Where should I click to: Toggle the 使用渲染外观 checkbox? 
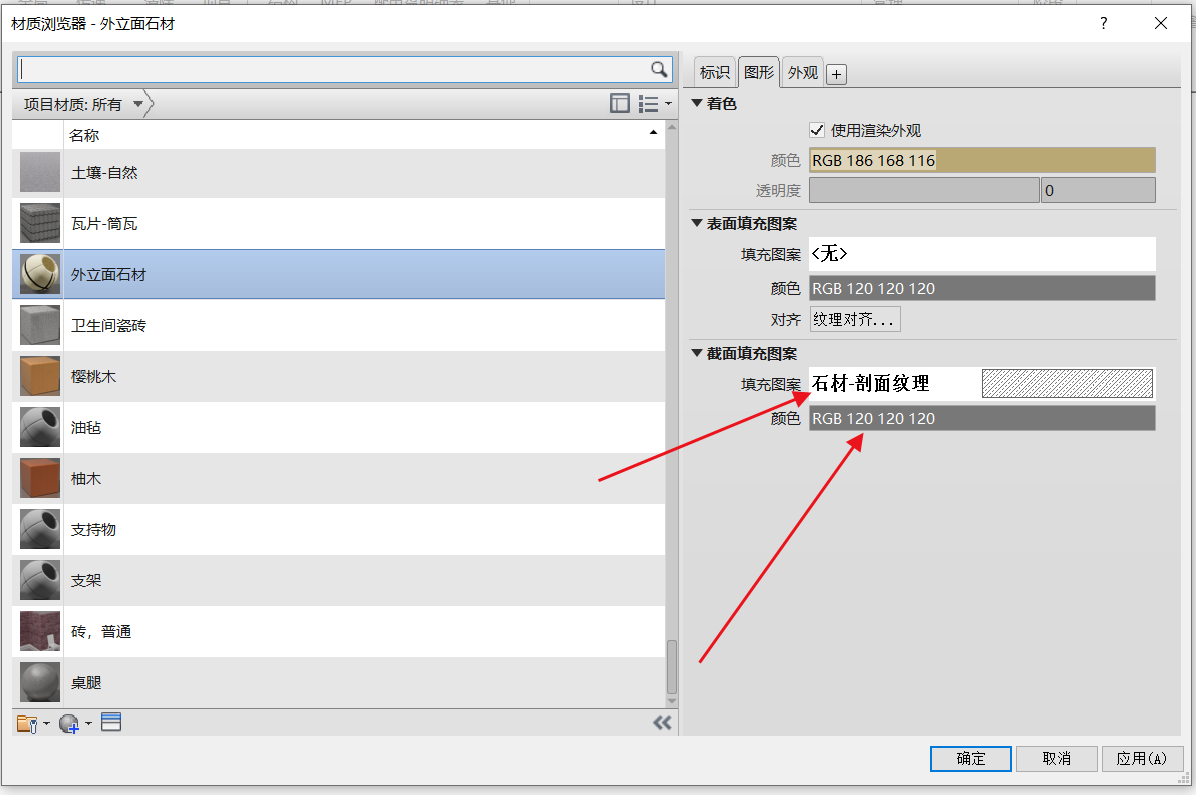817,130
